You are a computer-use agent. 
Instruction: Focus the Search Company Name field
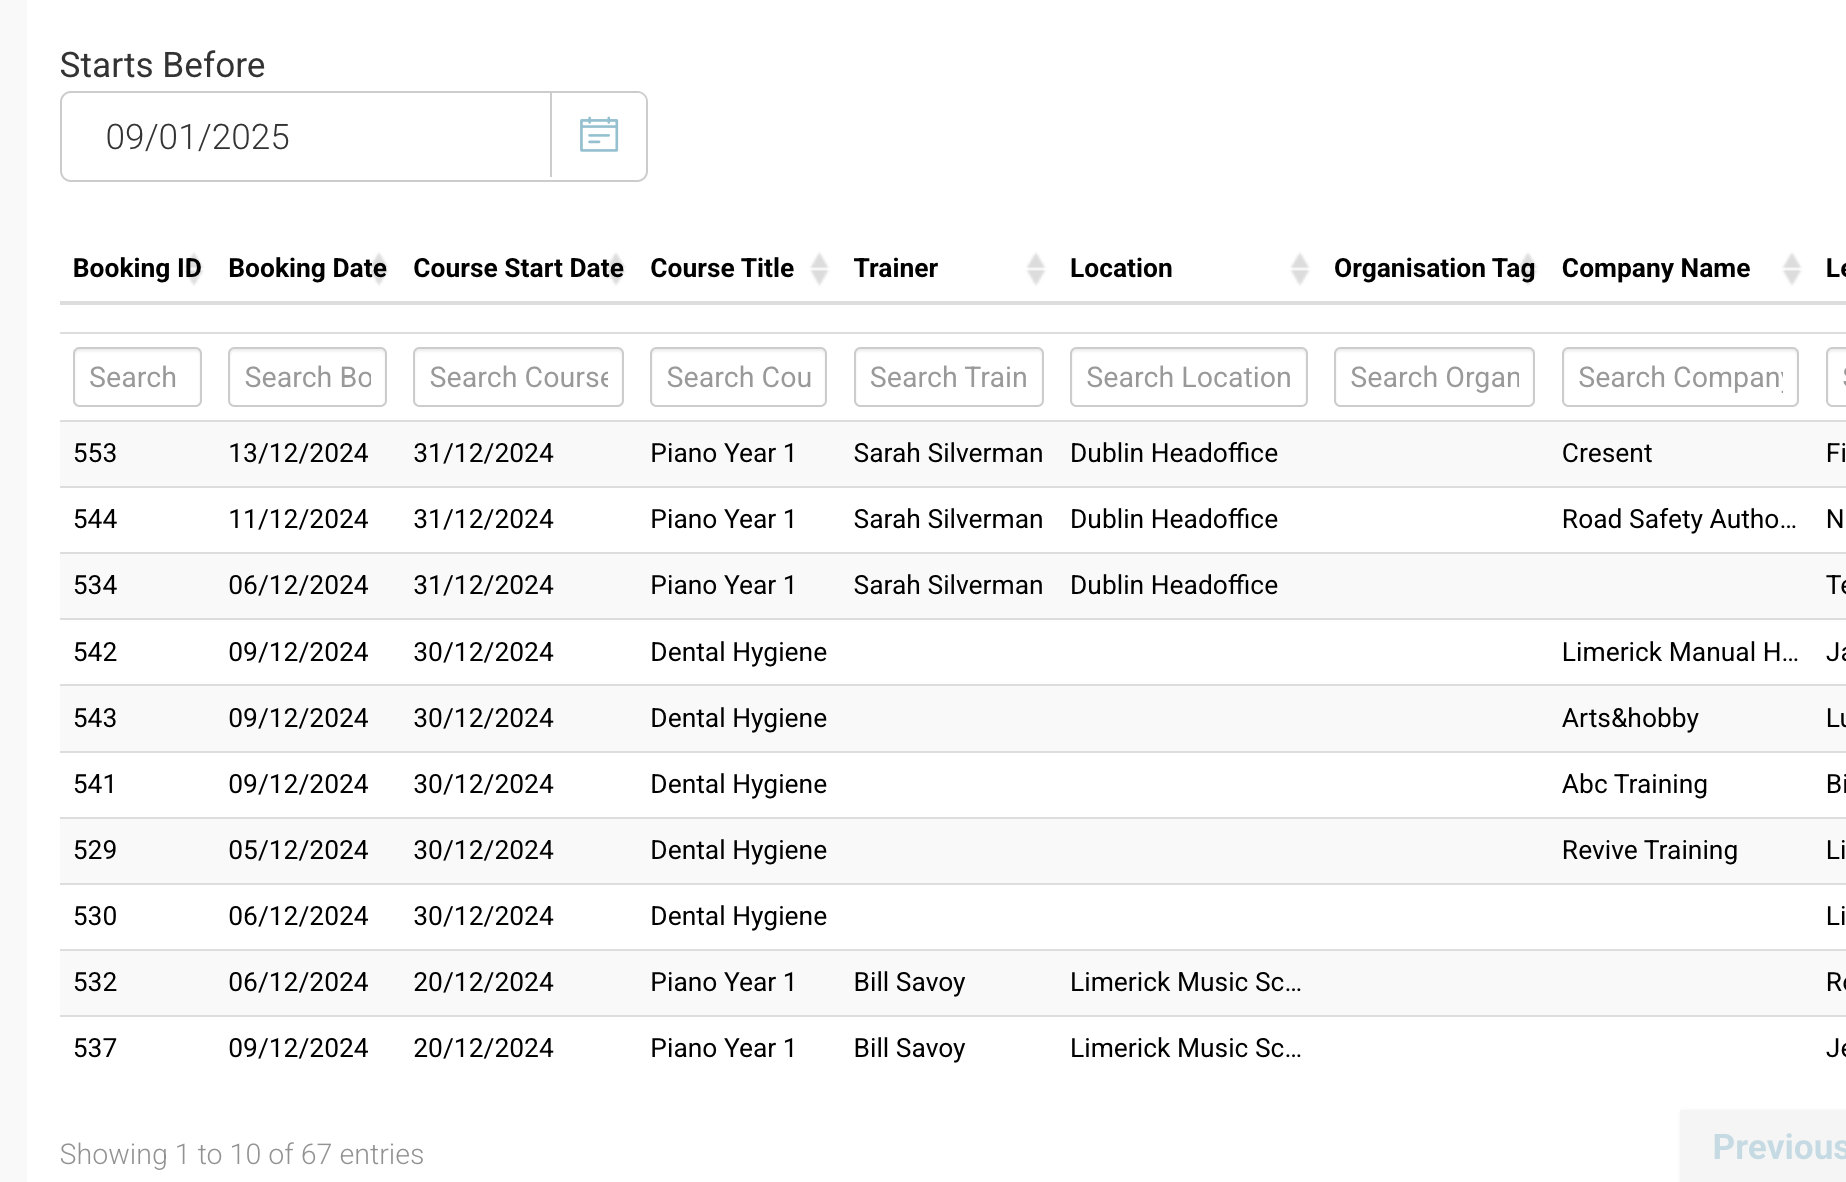click(1680, 377)
